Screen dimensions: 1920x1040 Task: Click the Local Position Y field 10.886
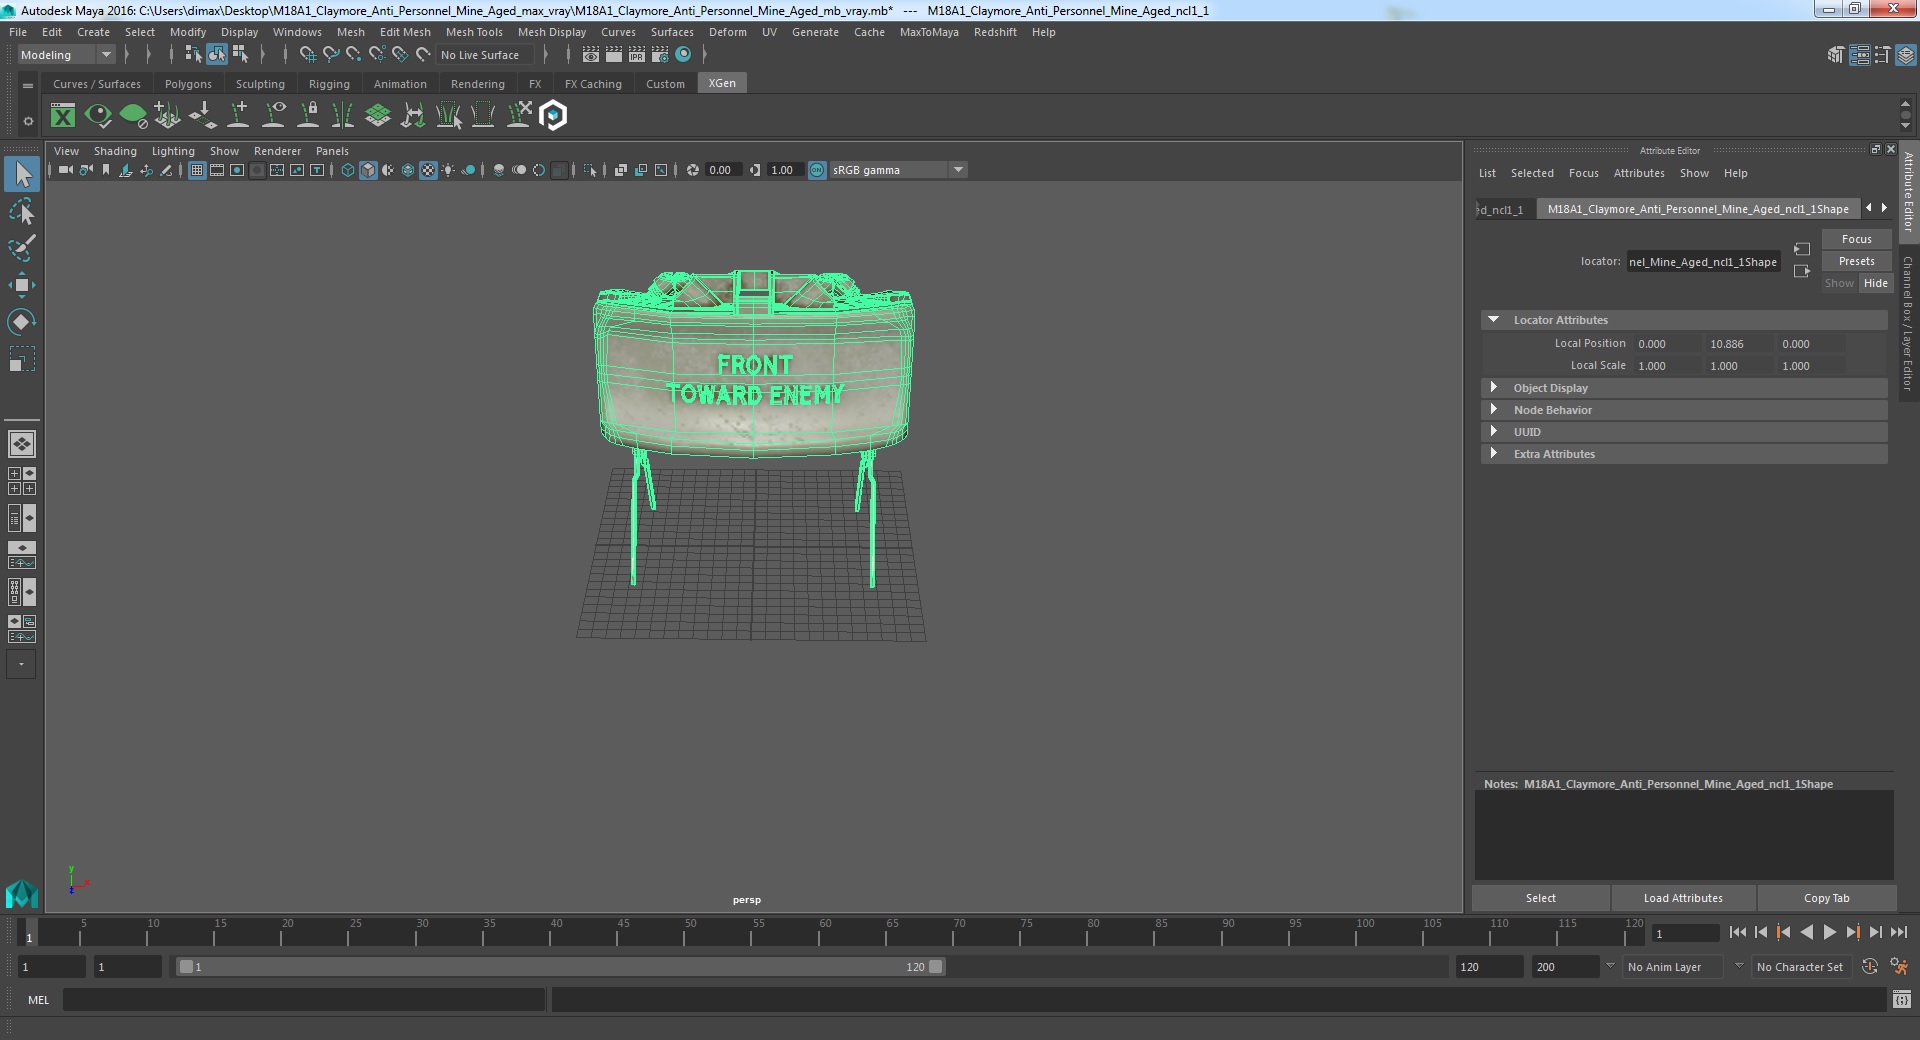(x=1738, y=344)
